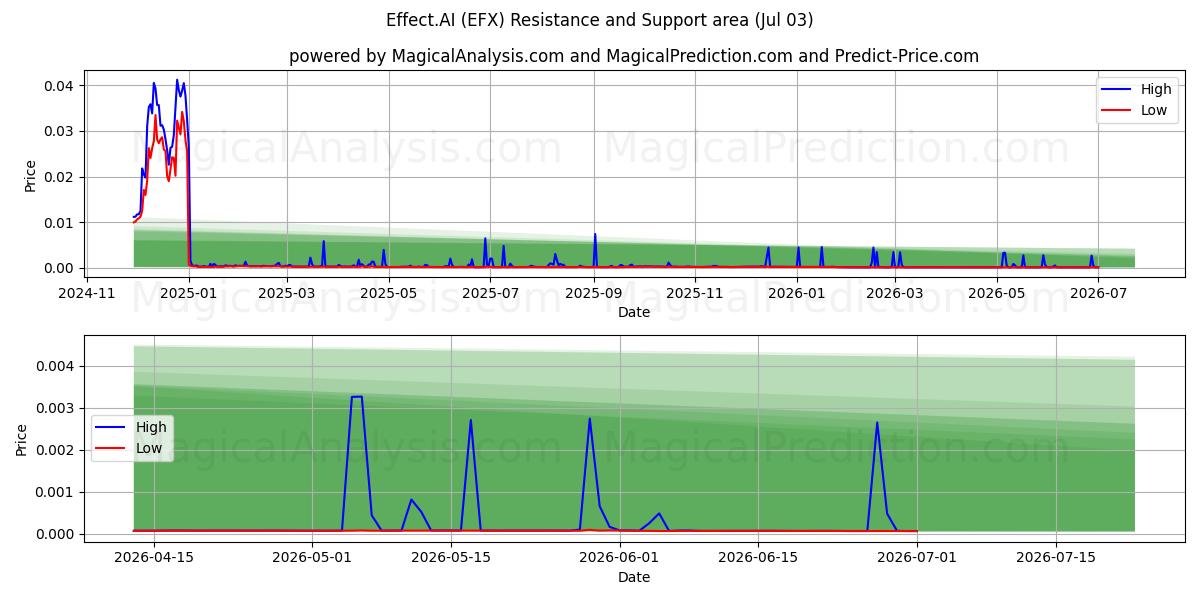Click the High spike just before 2026-06-01

coord(590,418)
